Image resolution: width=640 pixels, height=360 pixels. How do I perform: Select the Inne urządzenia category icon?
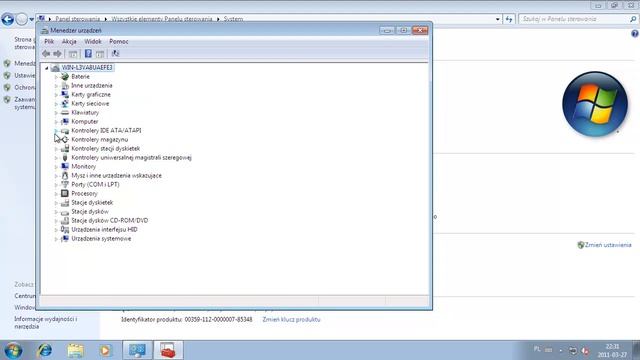coord(65,85)
